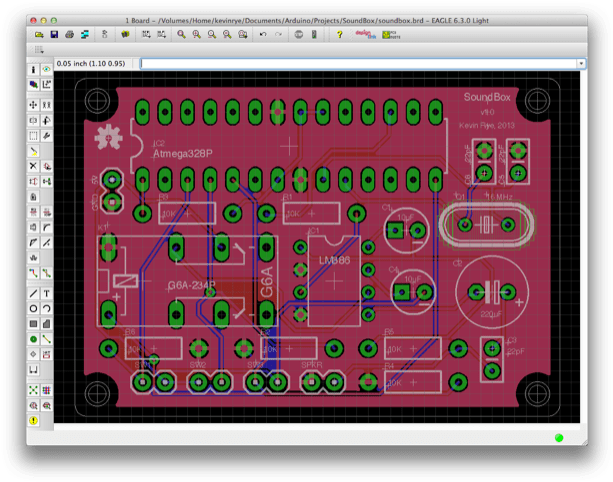Viewport: 613px width, 482px height.
Task: Select the Move tool
Action: (33, 105)
